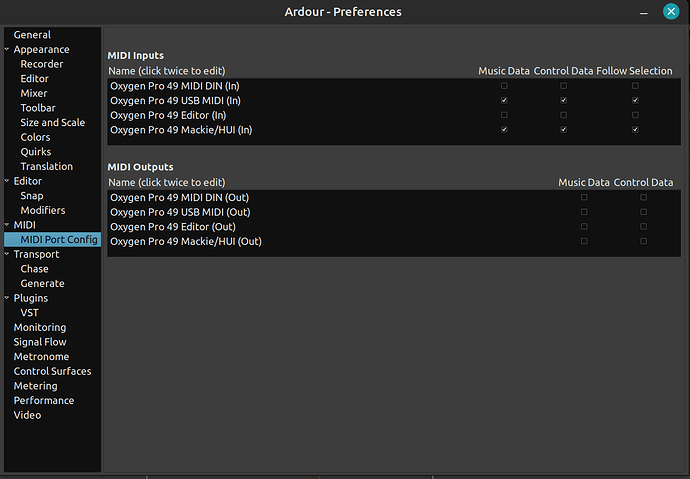Open the Metronome settings page
Image resolution: width=690 pixels, height=479 pixels.
[41, 357]
